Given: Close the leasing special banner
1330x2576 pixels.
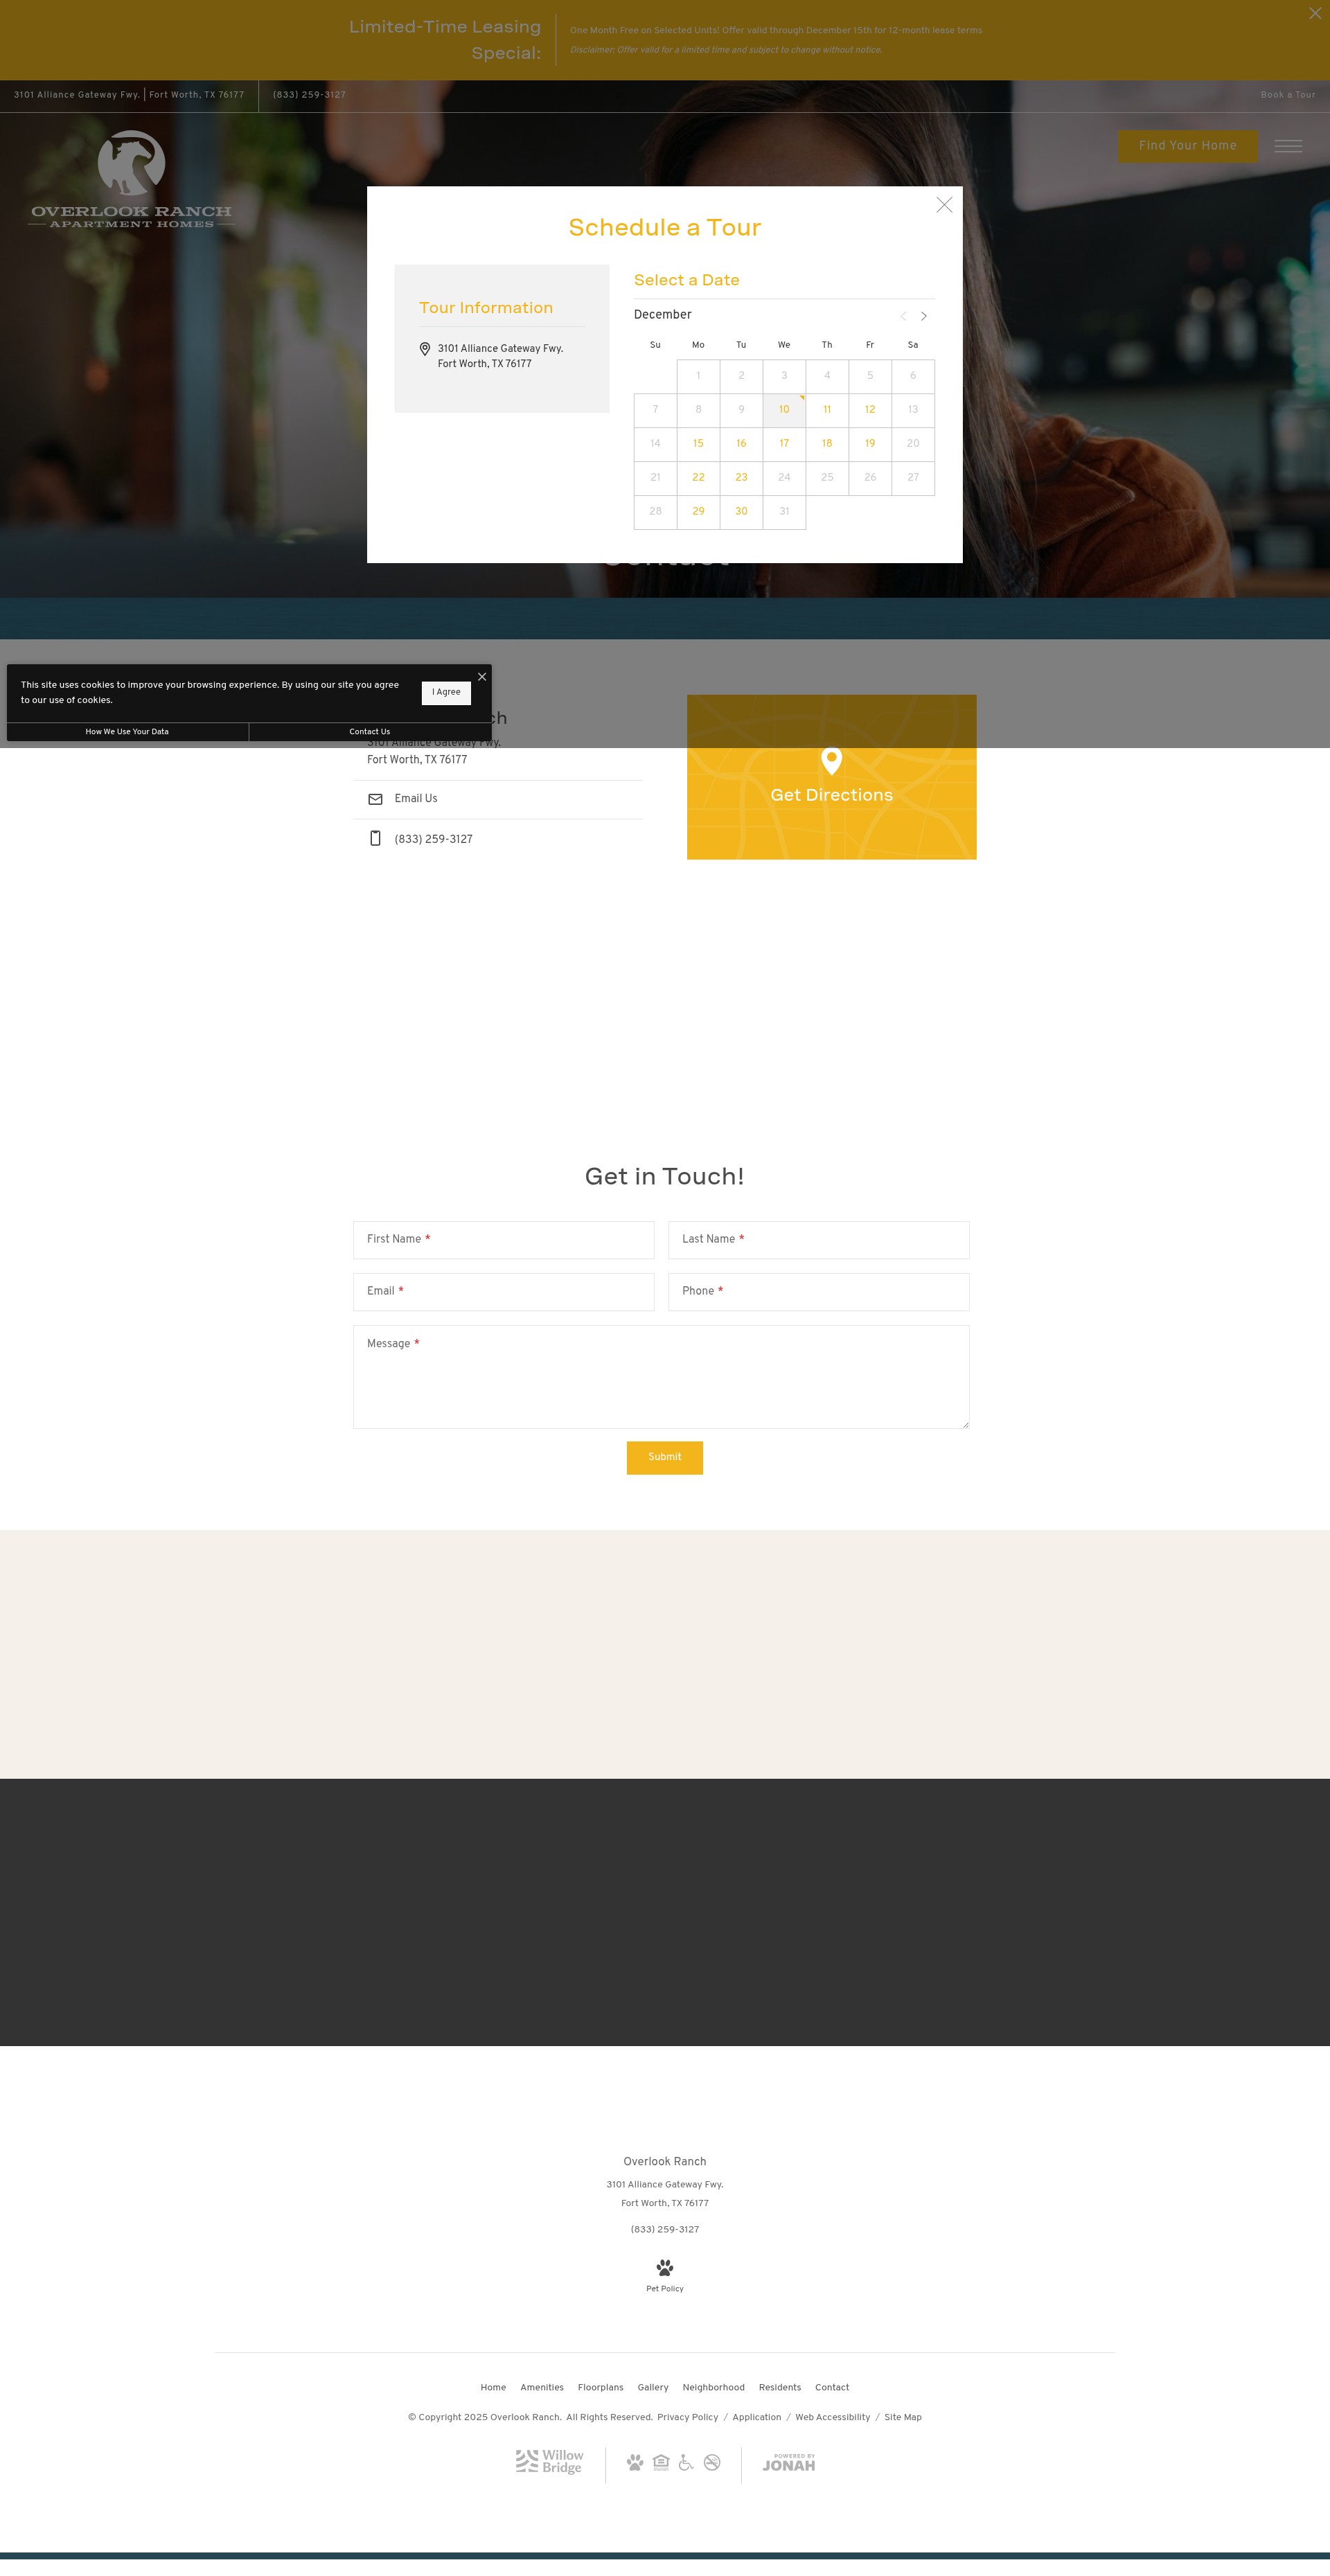Looking at the screenshot, I should click(1315, 13).
